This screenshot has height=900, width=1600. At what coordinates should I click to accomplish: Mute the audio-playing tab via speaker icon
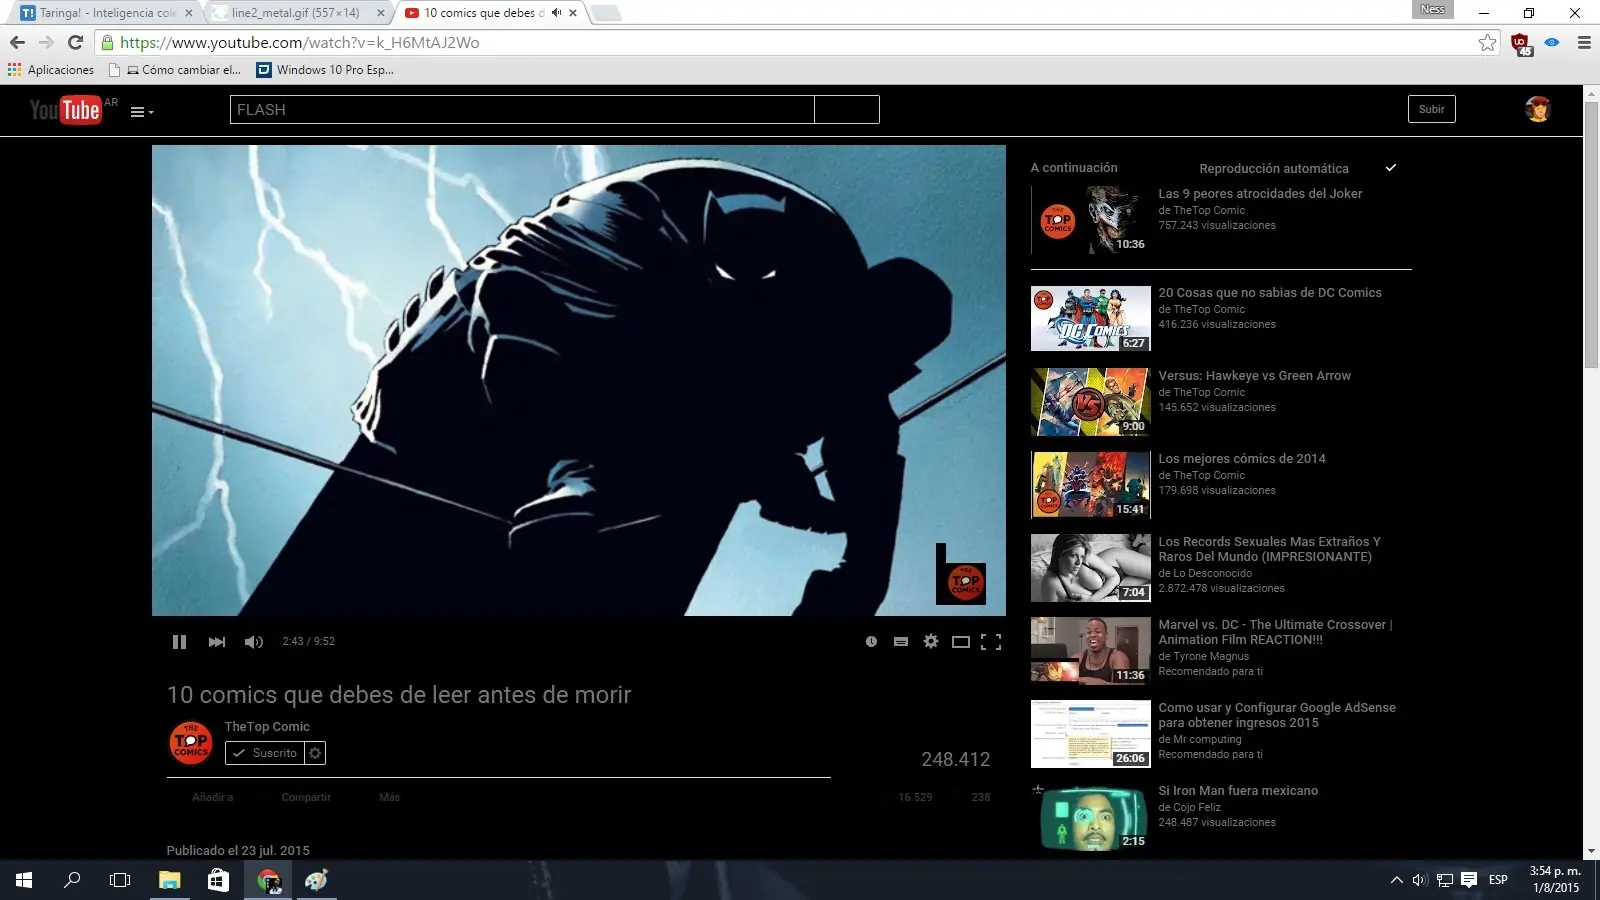(556, 13)
